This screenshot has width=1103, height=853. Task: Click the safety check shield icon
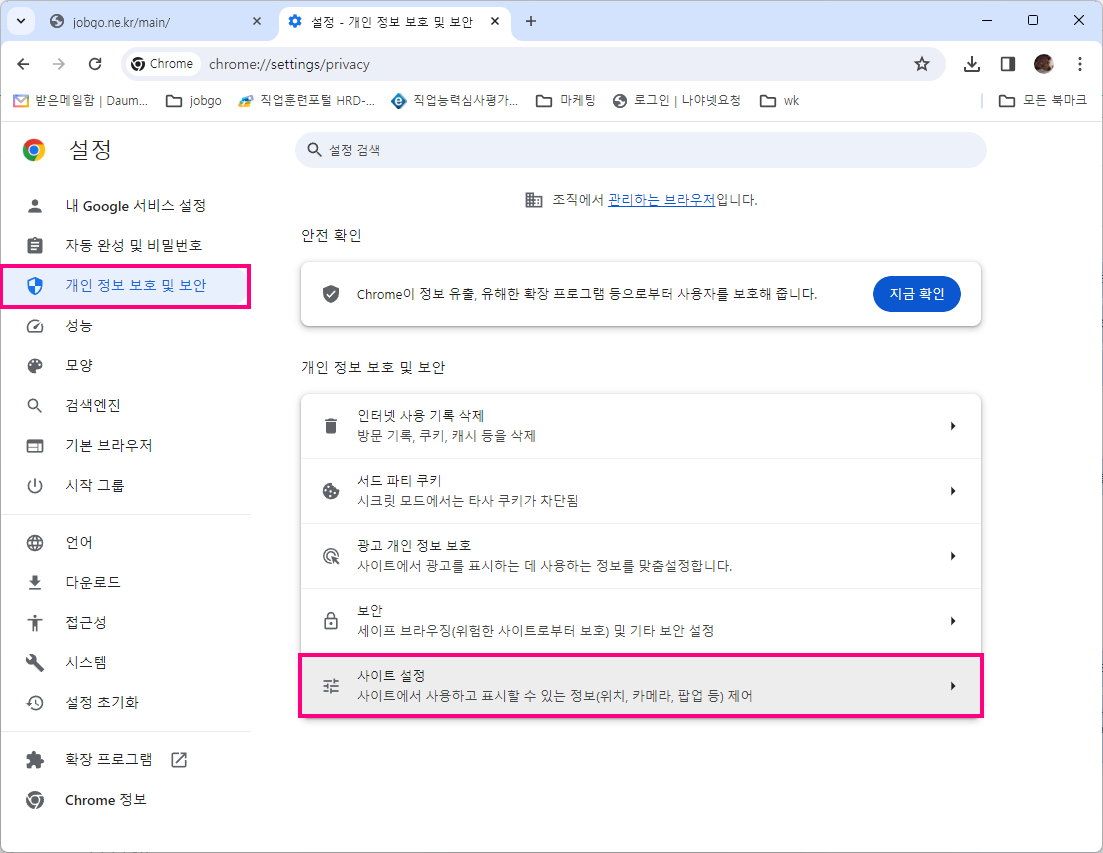[331, 294]
